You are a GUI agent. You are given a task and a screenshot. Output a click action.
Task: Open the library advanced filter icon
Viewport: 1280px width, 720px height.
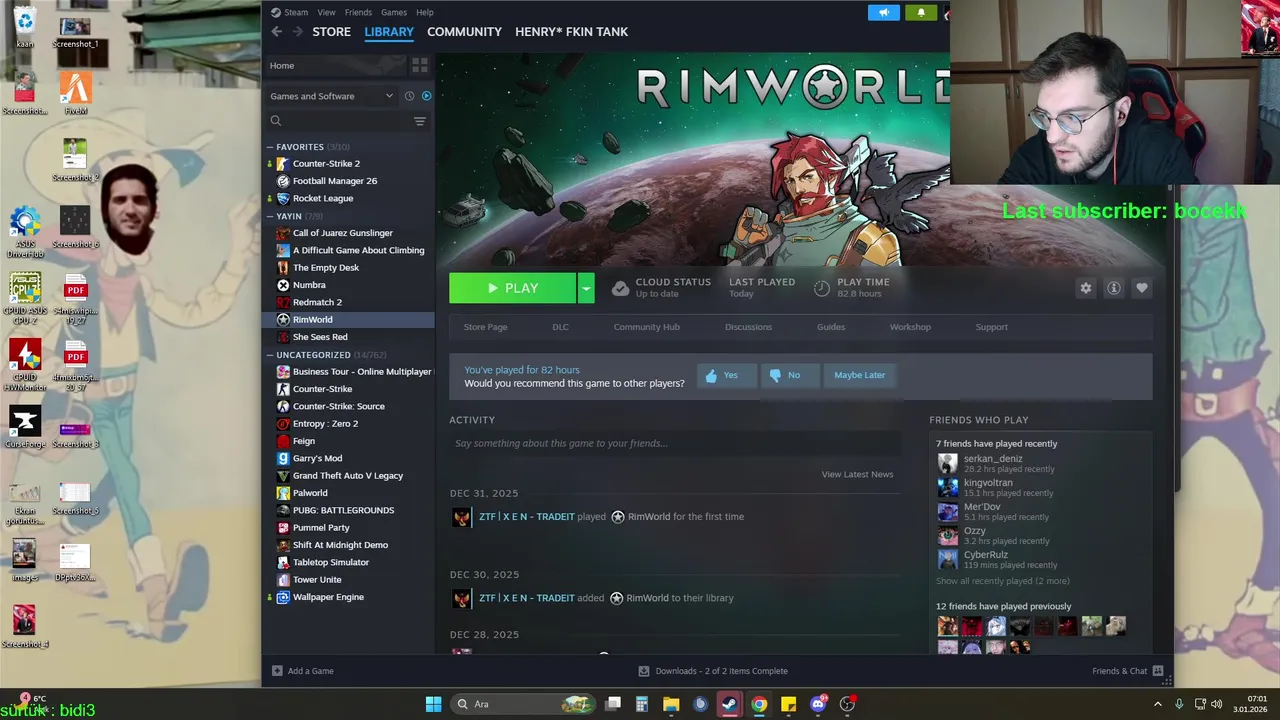click(x=420, y=121)
